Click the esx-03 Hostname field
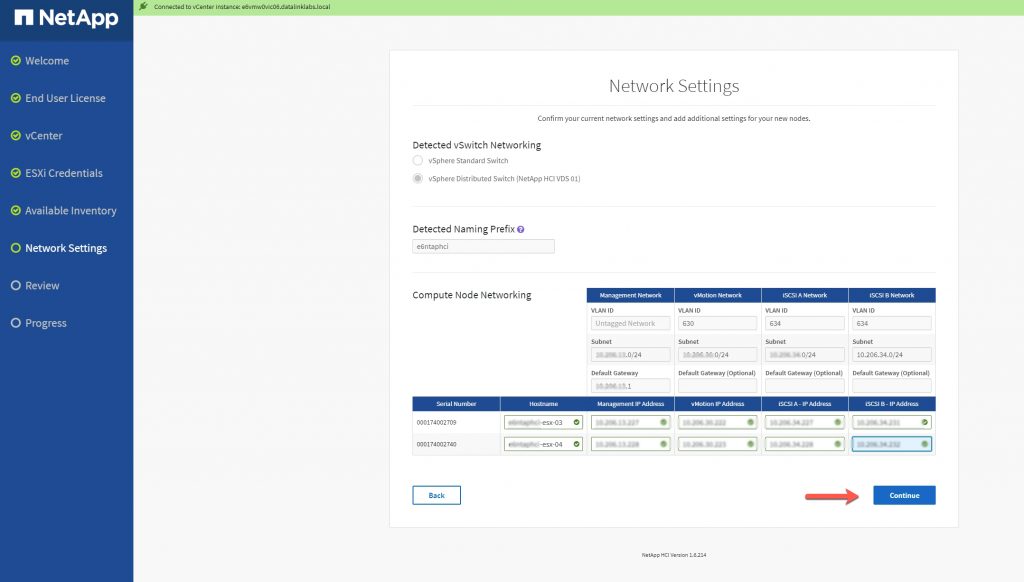The width and height of the screenshot is (1024, 582). [x=543, y=423]
